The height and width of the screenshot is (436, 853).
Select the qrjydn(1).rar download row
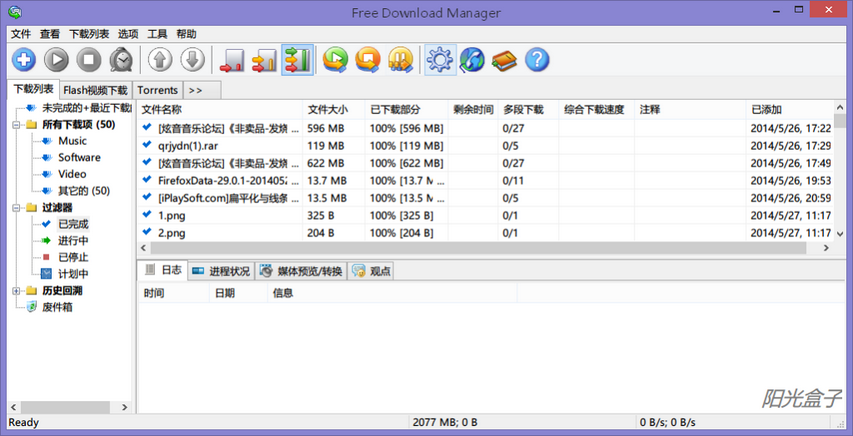coord(485,146)
